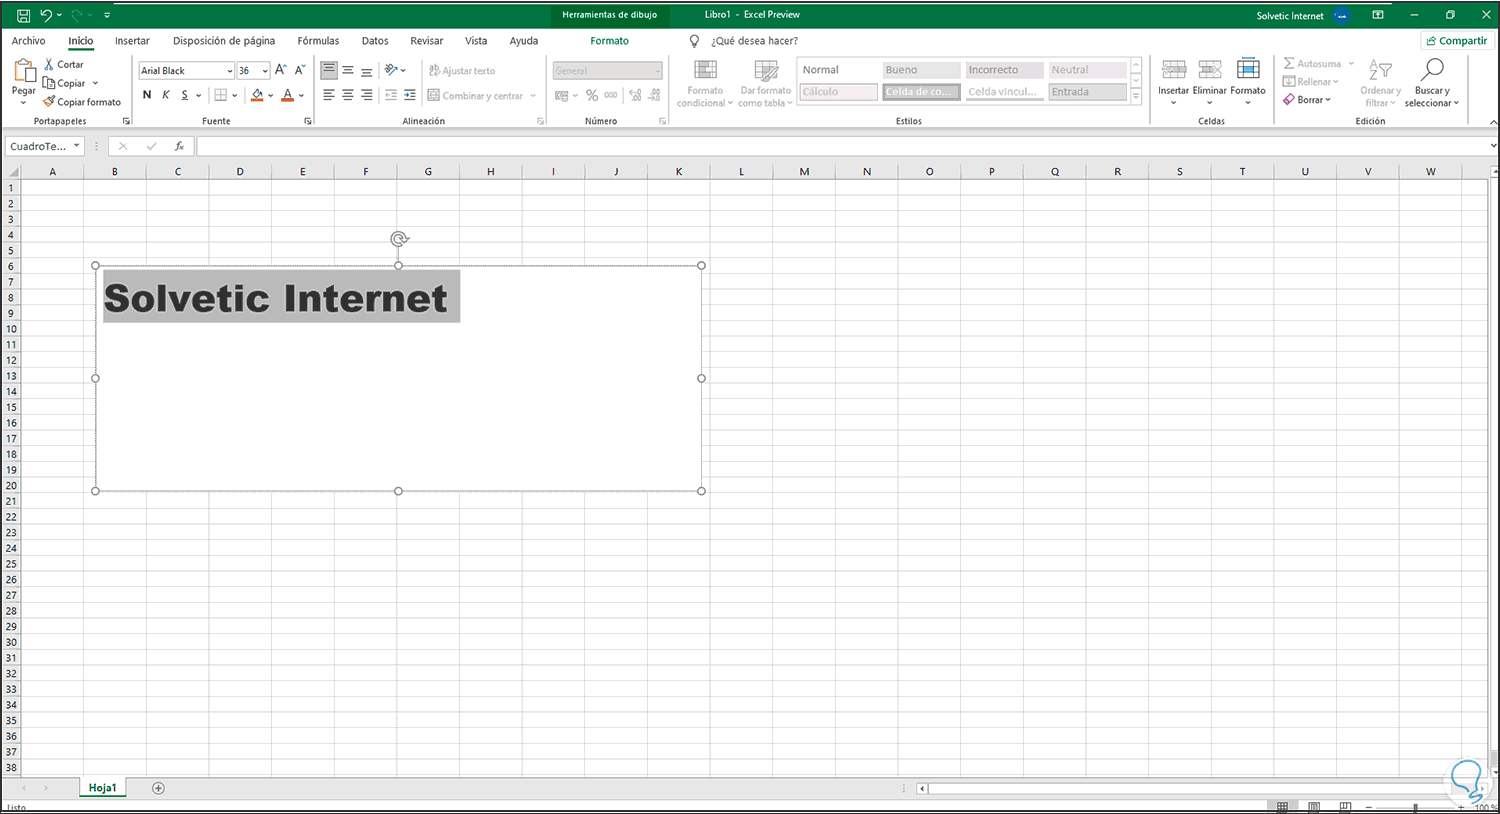This screenshot has height=814, width=1500.
Task: Toggle bold with the N button
Action: (x=147, y=95)
